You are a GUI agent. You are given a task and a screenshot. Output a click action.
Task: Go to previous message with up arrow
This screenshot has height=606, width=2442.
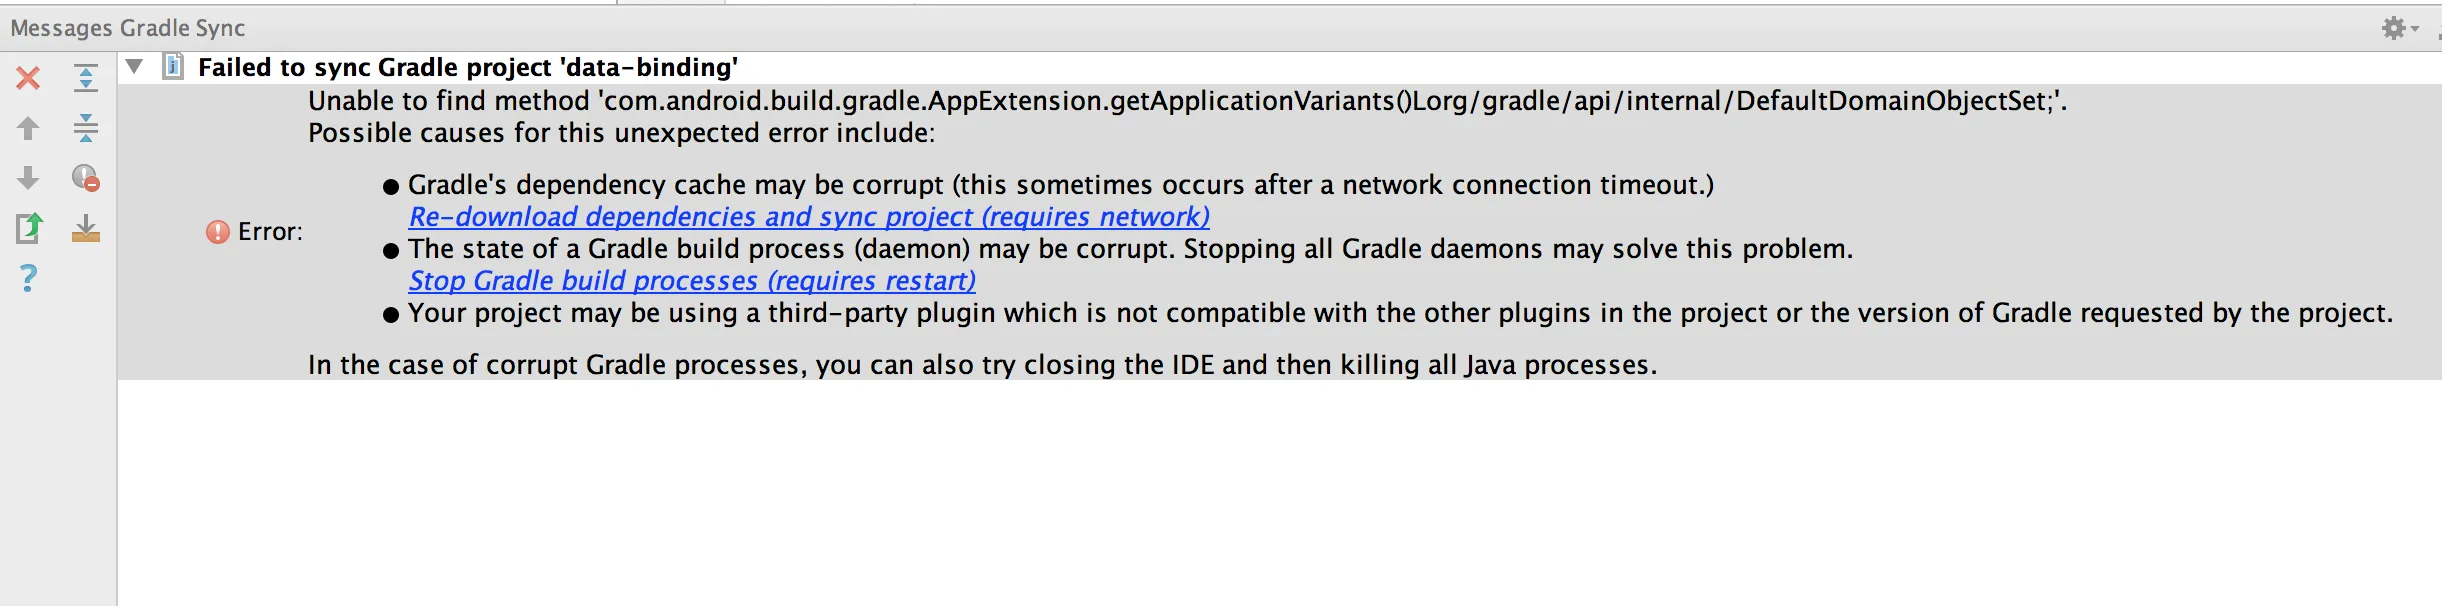point(28,128)
